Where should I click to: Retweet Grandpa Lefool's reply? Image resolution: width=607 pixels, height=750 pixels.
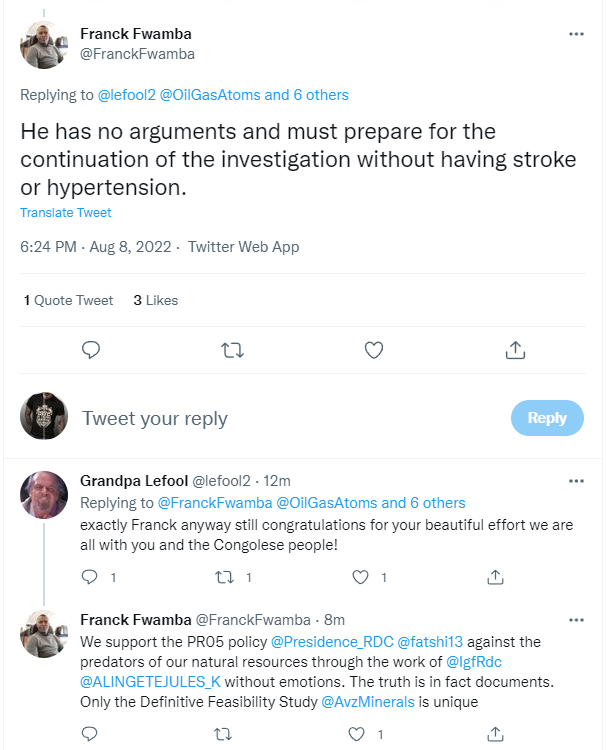pyautogui.click(x=224, y=577)
